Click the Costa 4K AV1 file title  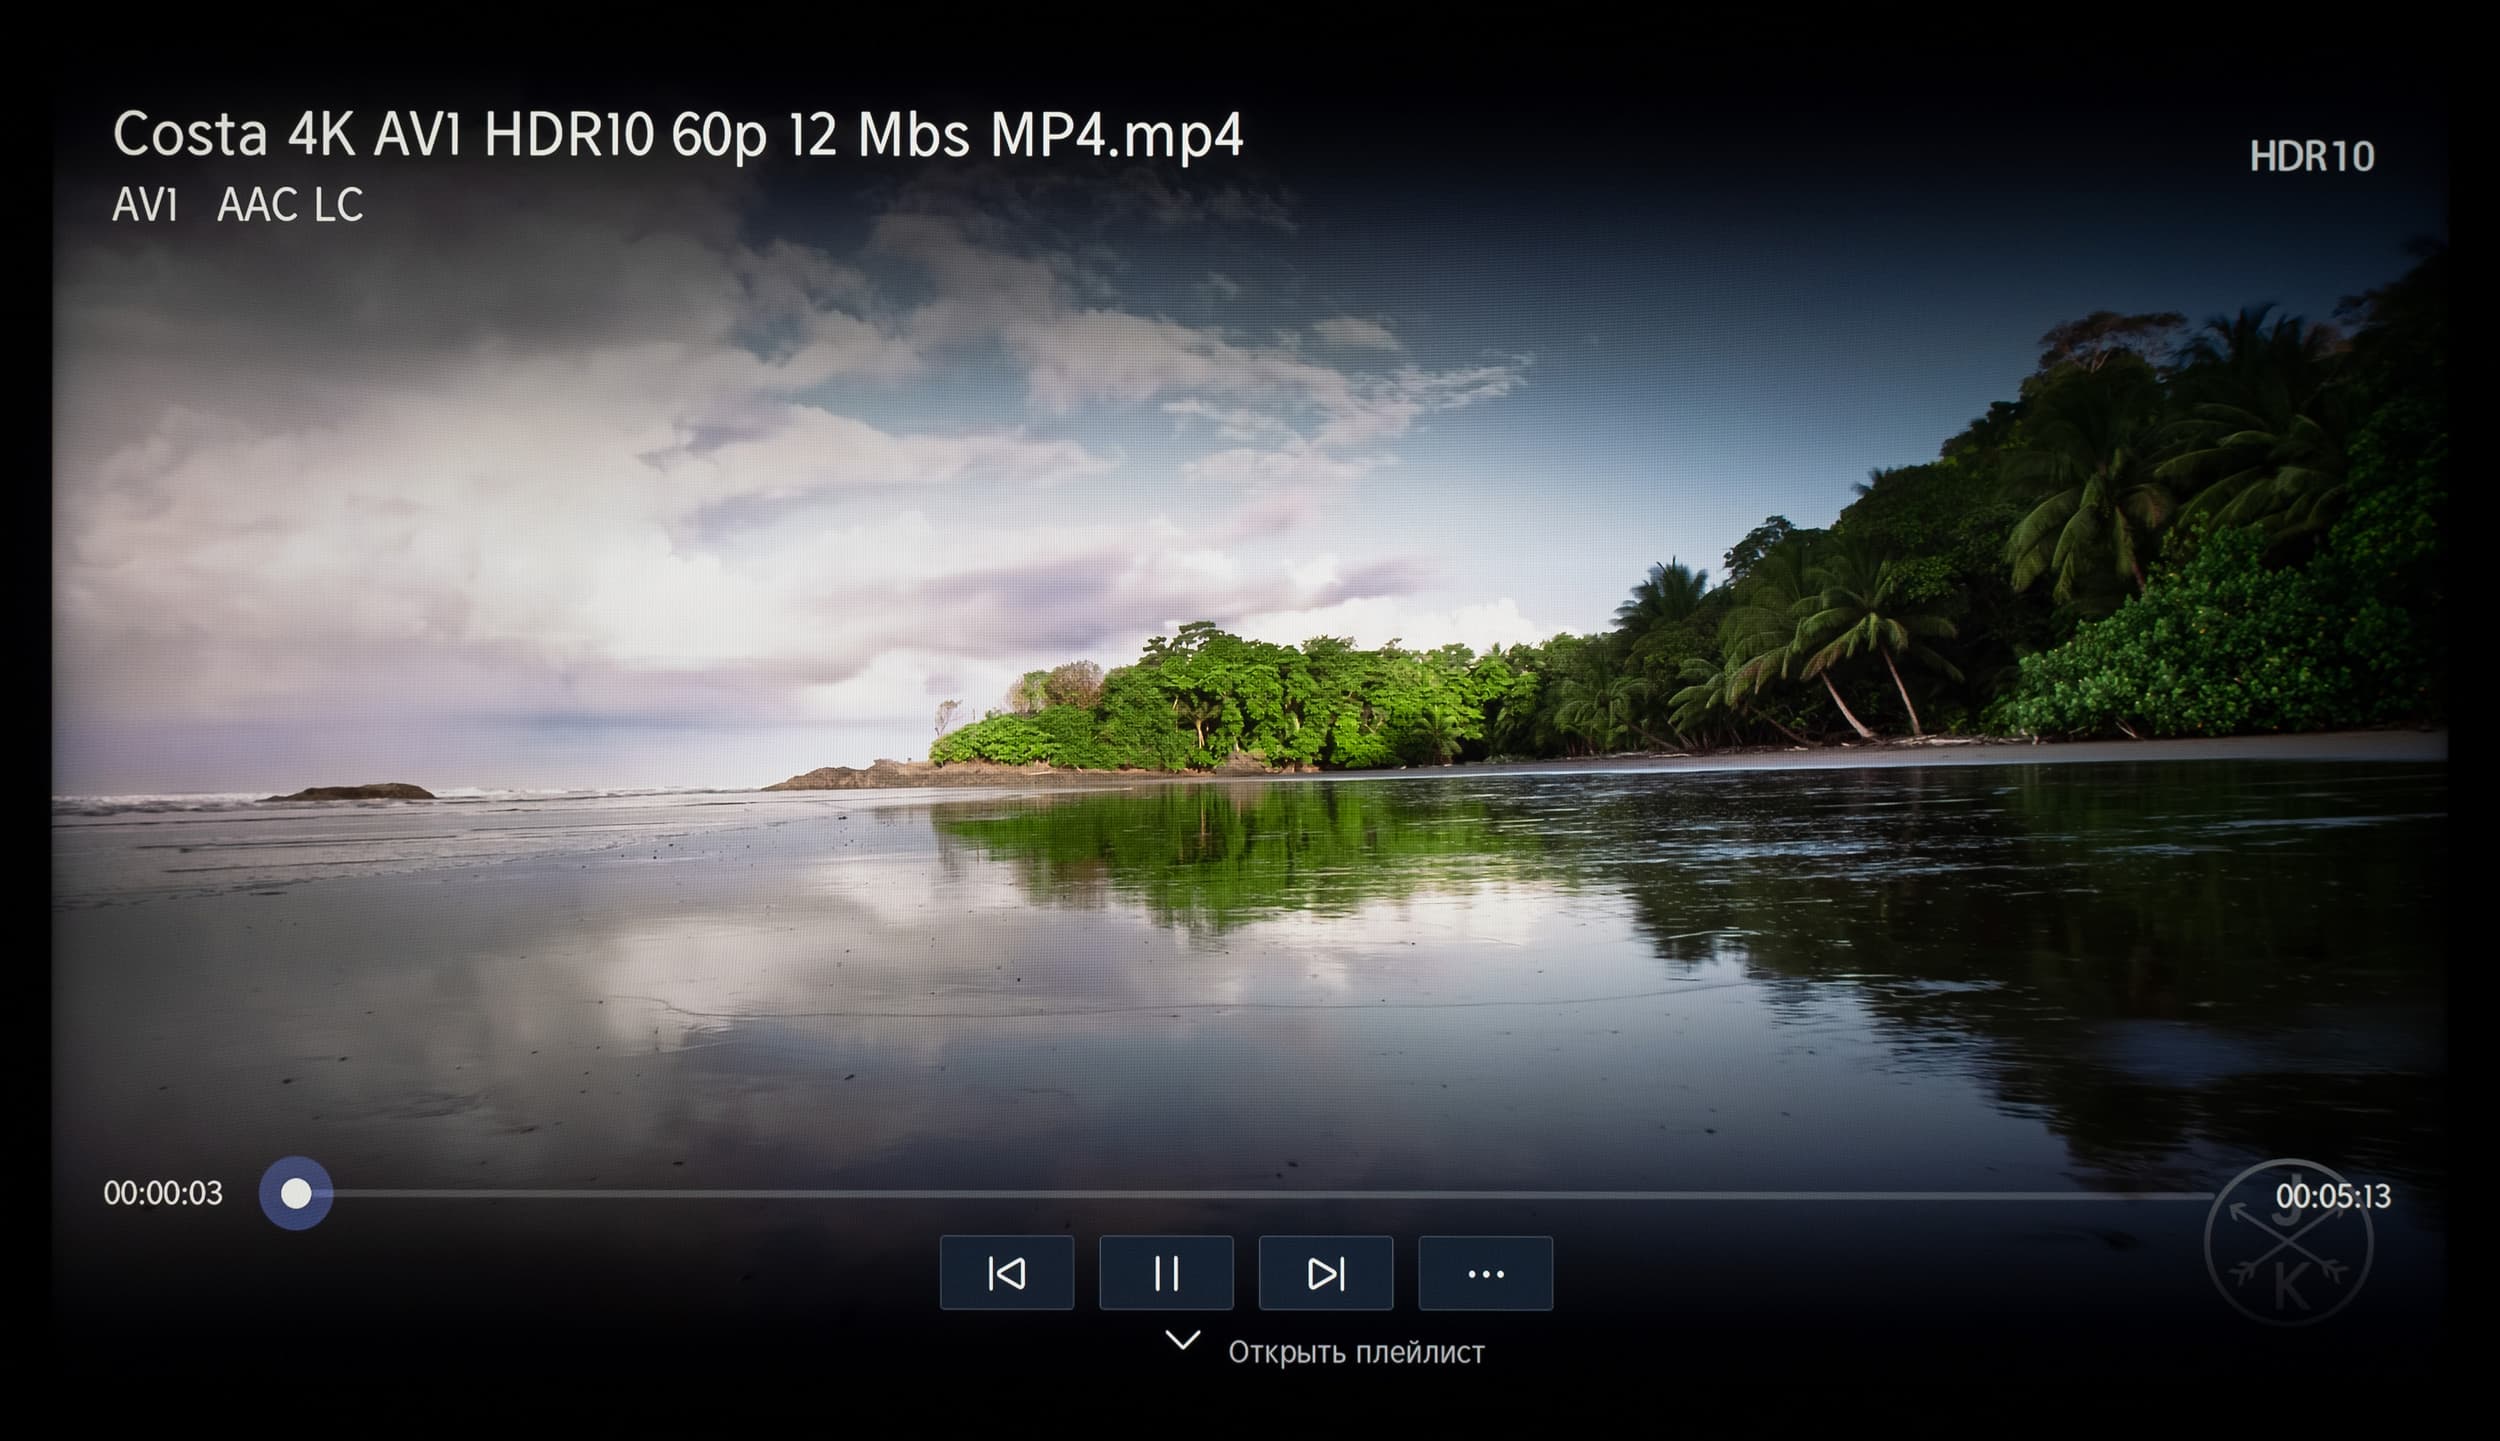[677, 134]
